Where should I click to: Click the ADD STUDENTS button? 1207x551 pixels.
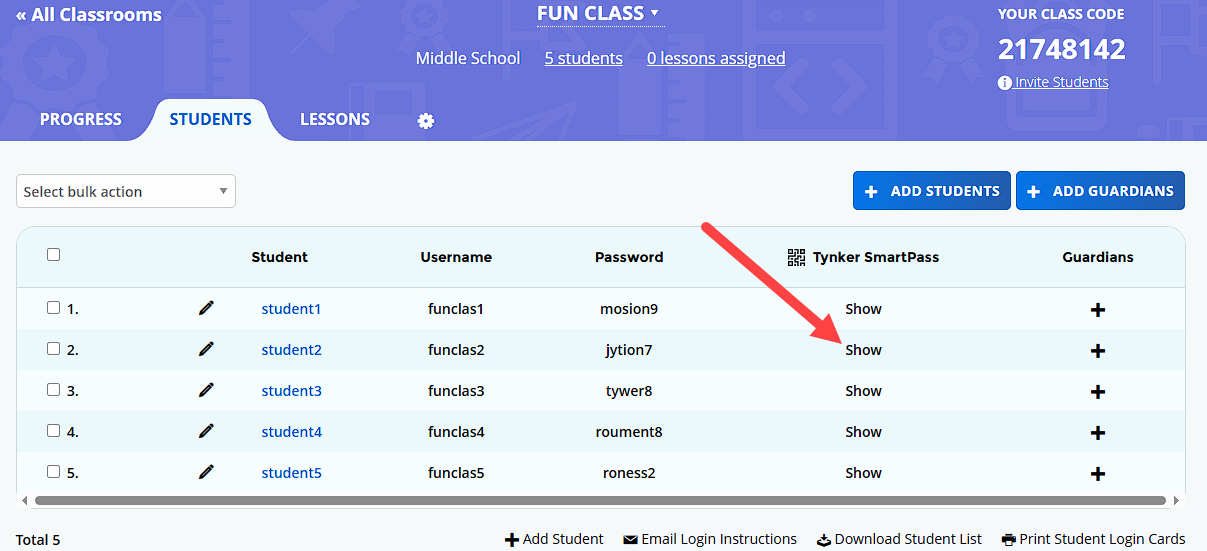(932, 191)
